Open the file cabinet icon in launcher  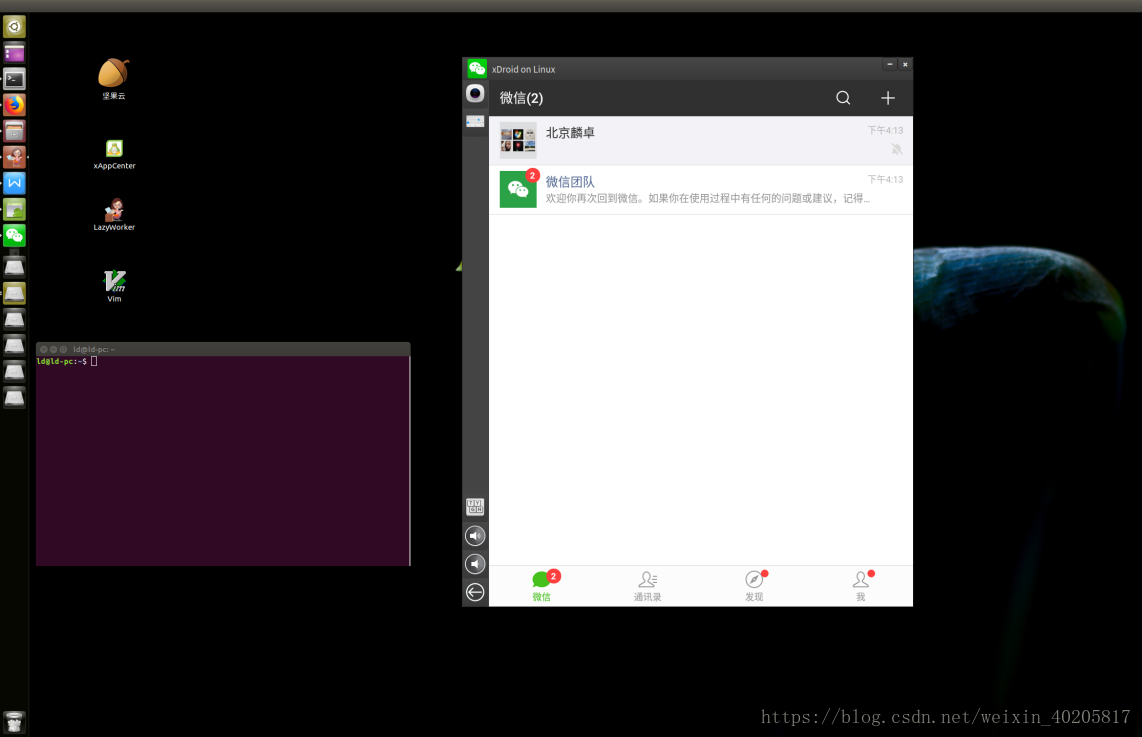(x=15, y=131)
